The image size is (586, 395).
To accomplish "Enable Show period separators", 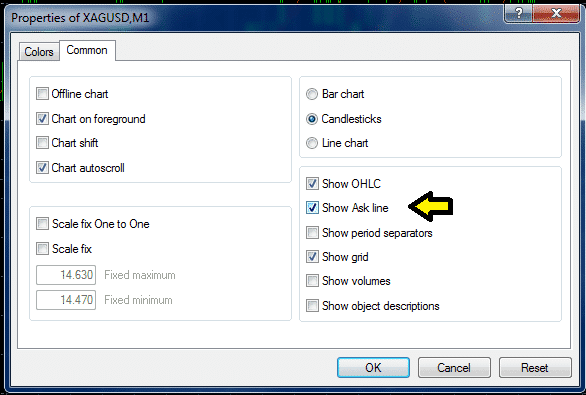I will [312, 232].
